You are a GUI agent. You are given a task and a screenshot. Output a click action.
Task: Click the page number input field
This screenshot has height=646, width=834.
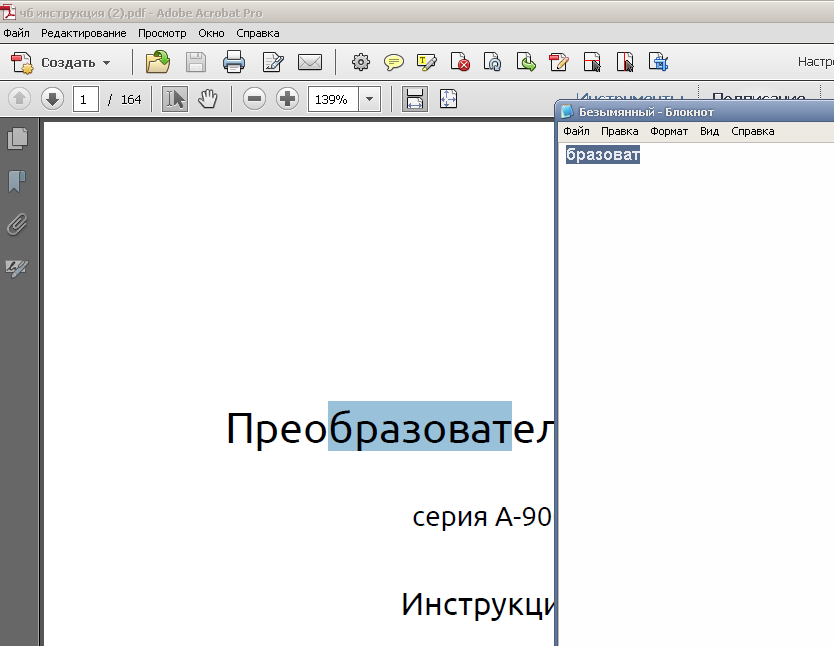tap(86, 99)
